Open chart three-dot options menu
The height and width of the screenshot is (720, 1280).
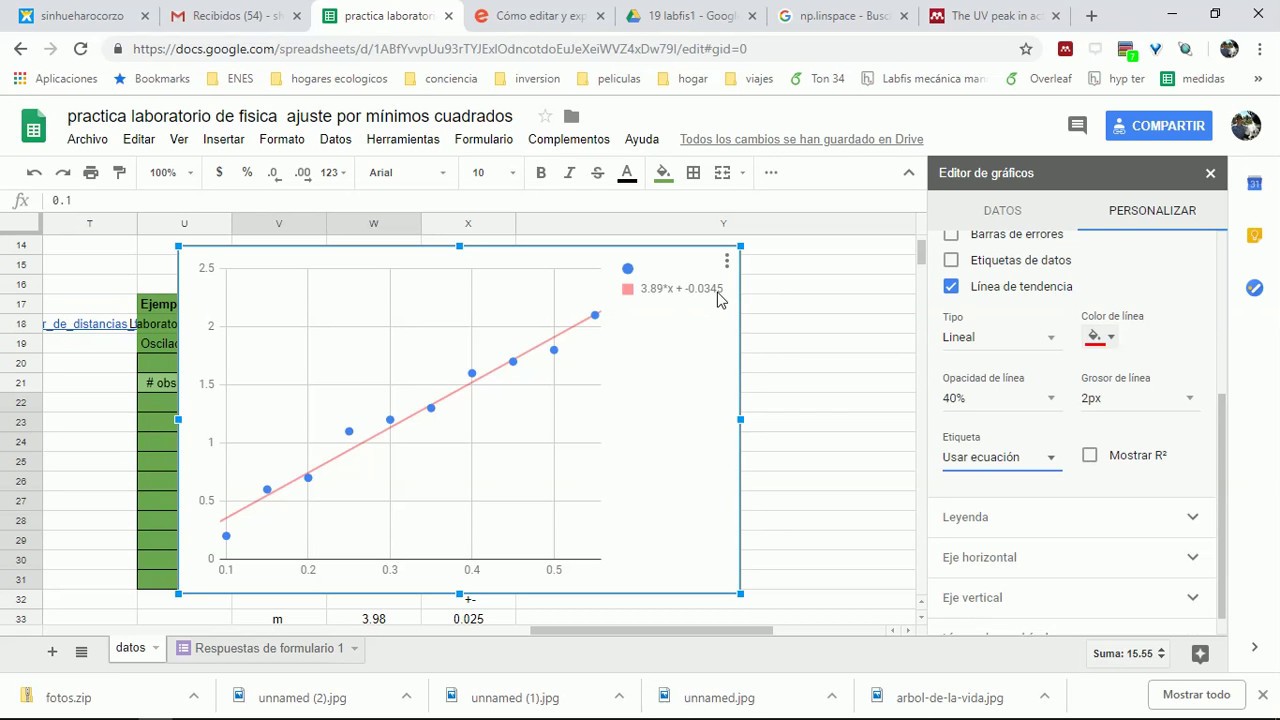pyautogui.click(x=727, y=261)
